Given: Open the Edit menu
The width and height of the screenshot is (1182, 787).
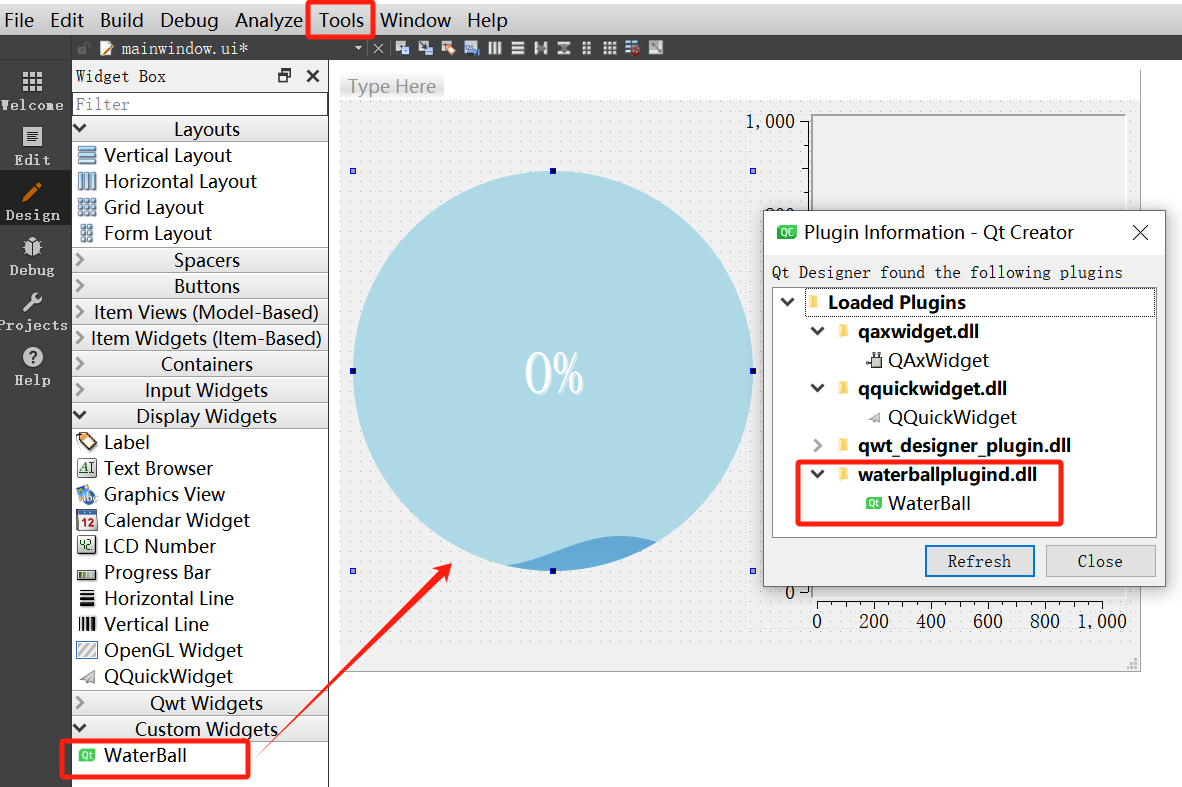Looking at the screenshot, I should pyautogui.click(x=66, y=20).
